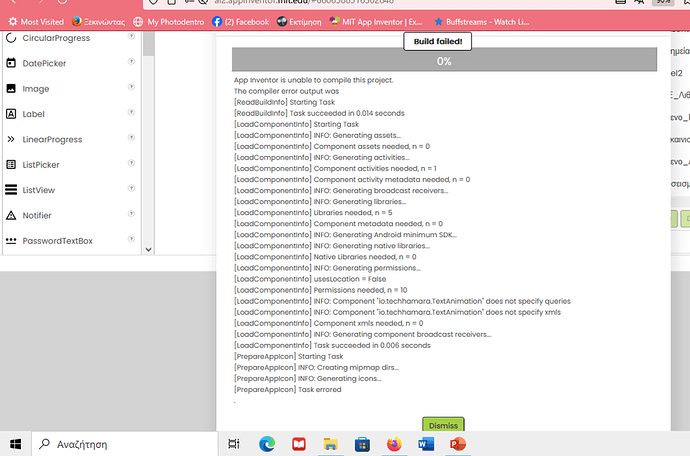The width and height of the screenshot is (690, 456).
Task: Click the CircularProgress spinner icon
Action: tap(11, 38)
